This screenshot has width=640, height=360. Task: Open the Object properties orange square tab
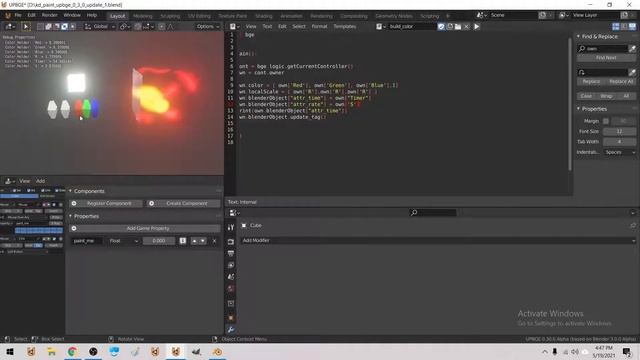pyautogui.click(x=231, y=318)
